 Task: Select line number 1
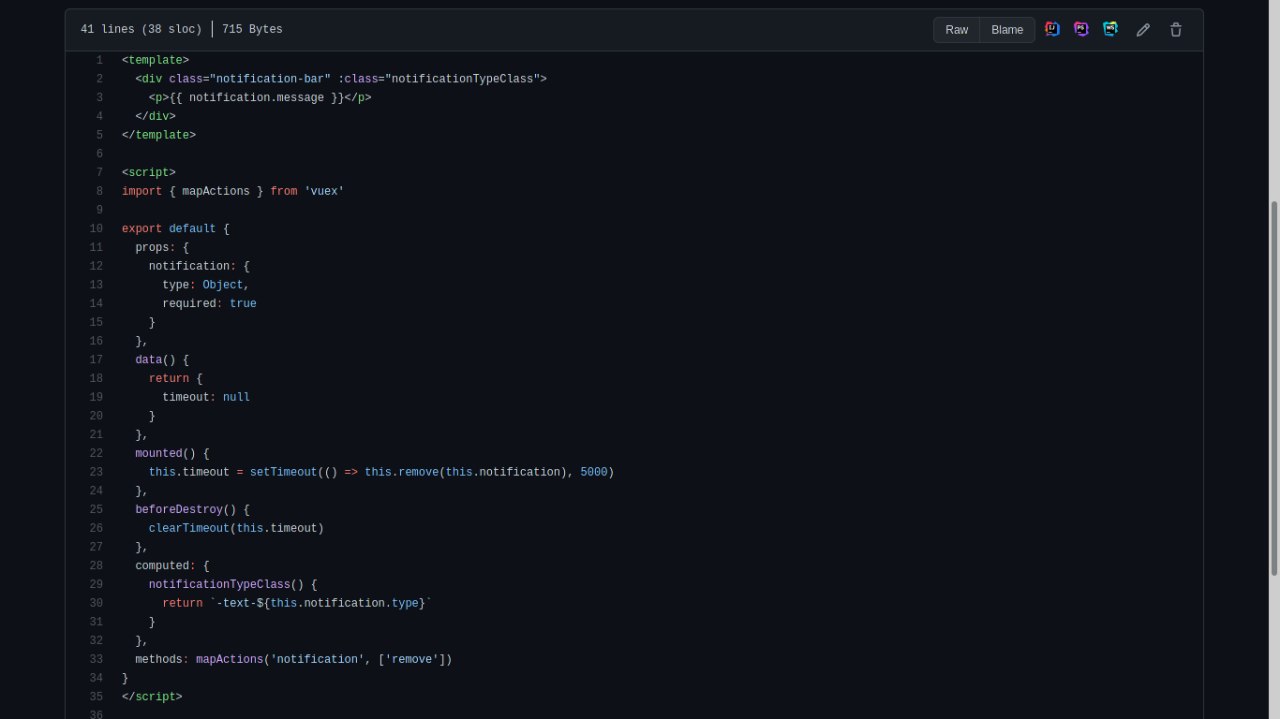99,60
